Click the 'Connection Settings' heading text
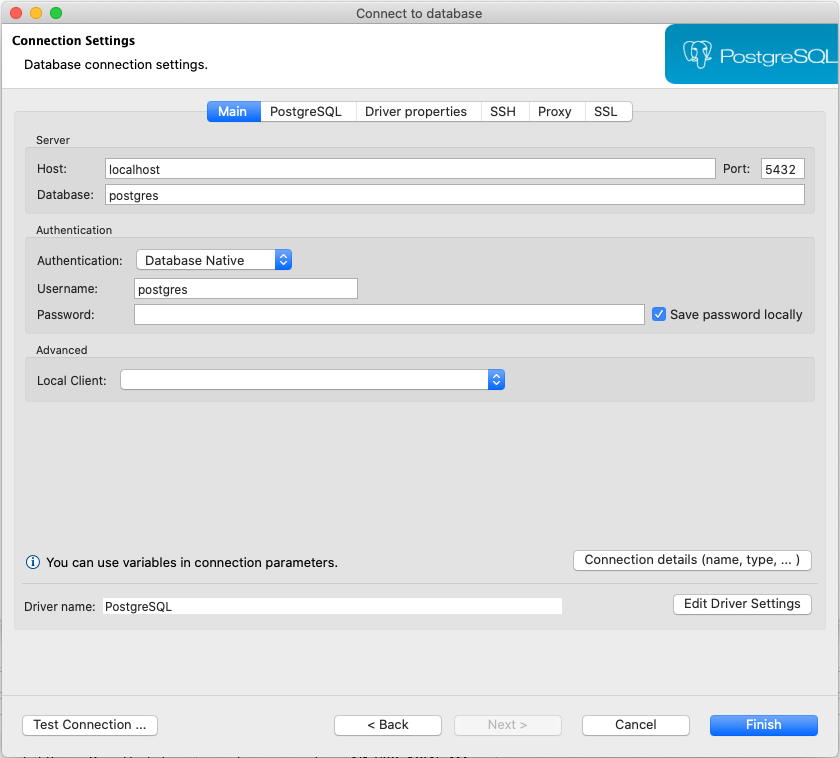This screenshot has width=840, height=758. (73, 41)
